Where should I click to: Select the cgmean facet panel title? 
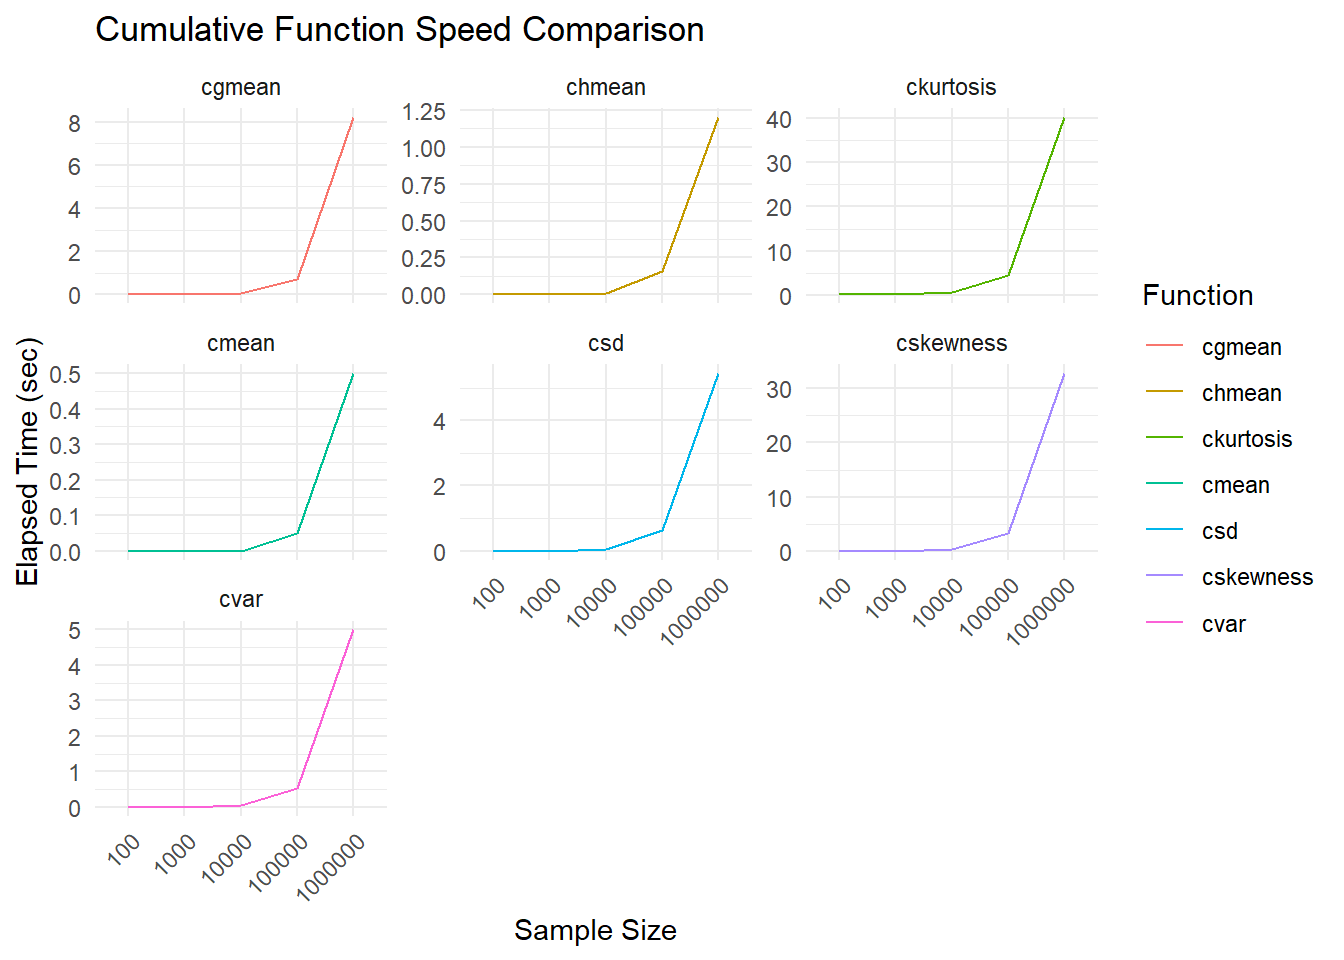point(241,88)
